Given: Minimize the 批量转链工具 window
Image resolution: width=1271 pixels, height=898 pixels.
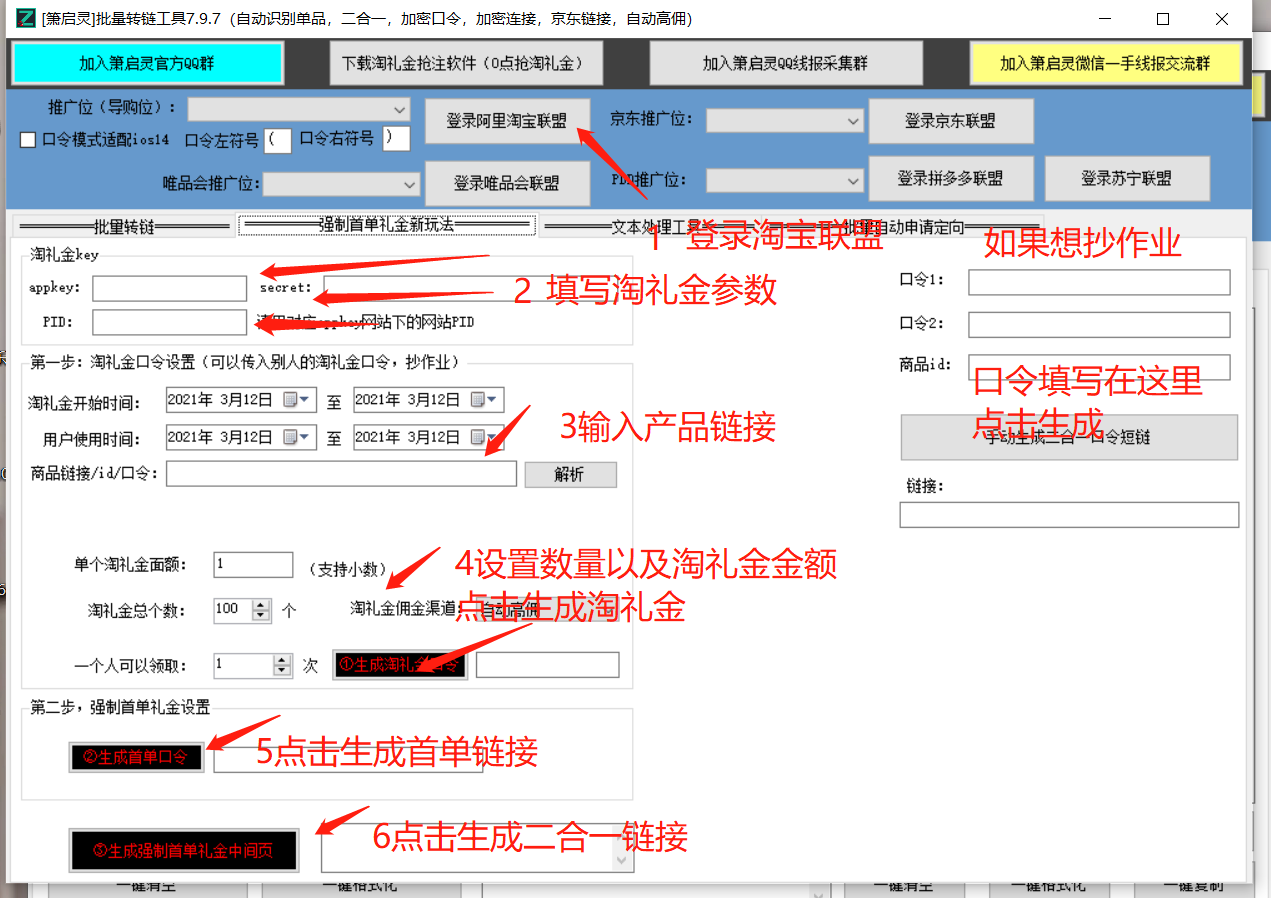Looking at the screenshot, I should pyautogui.click(x=1104, y=19).
